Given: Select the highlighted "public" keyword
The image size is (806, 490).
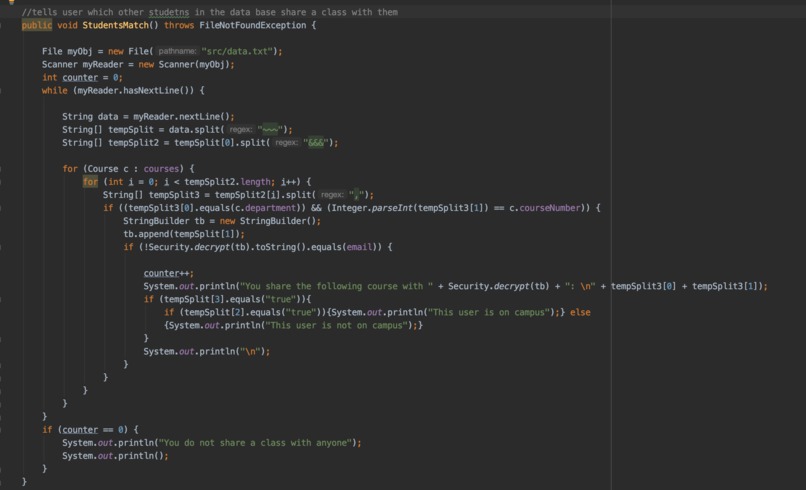Looking at the screenshot, I should [x=36, y=25].
